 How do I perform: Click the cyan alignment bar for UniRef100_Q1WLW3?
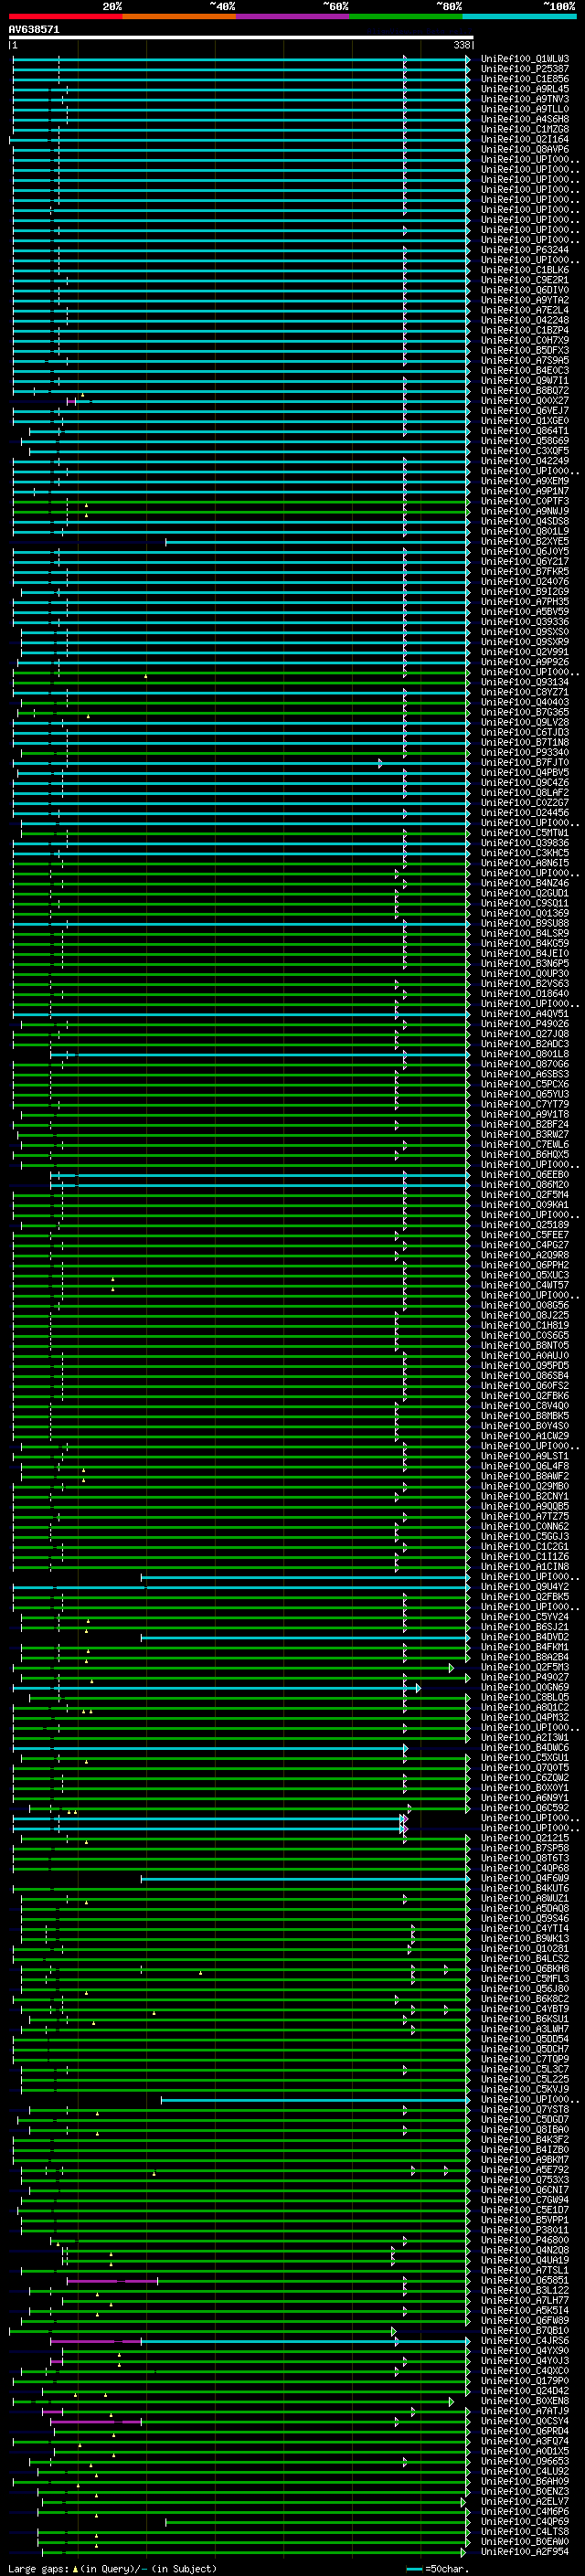click(x=241, y=59)
